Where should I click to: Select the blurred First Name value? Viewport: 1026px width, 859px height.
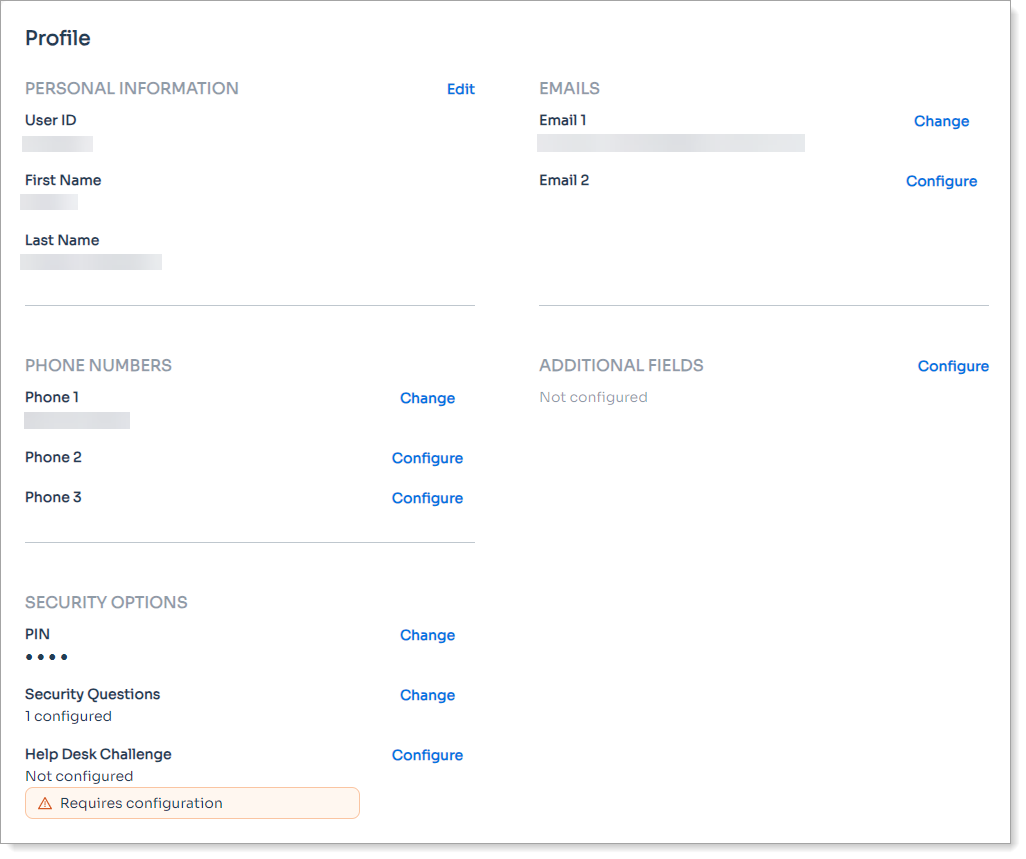pos(49,202)
